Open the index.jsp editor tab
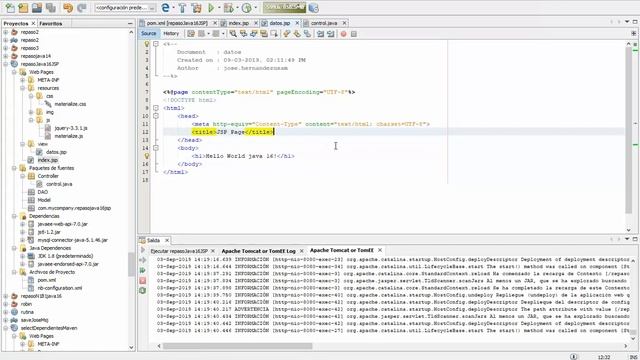 pos(238,23)
